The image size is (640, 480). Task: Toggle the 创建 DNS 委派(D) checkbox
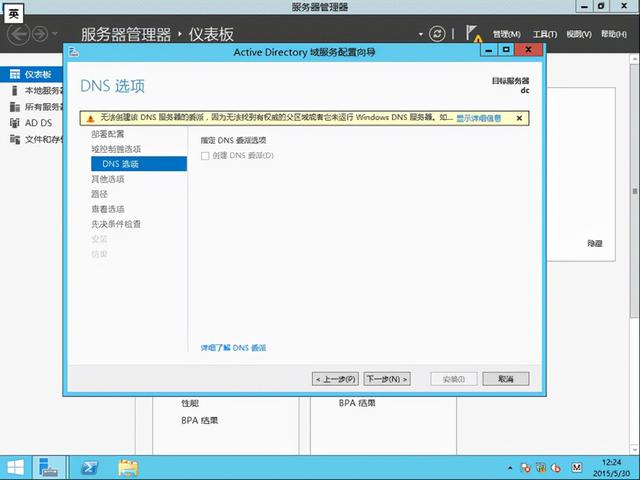(205, 156)
